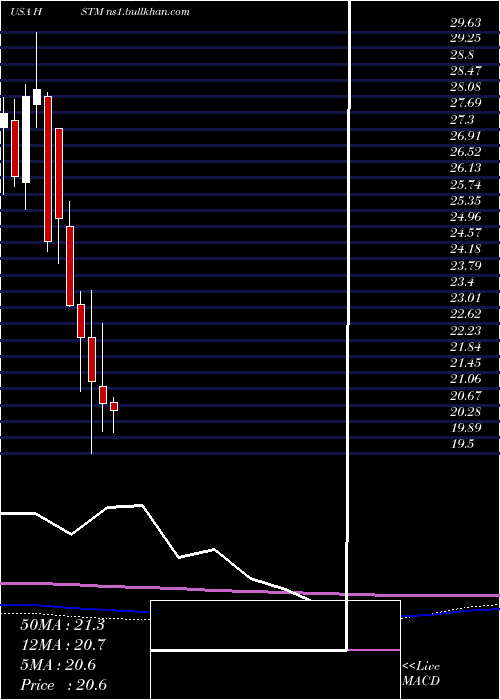The image size is (500, 700).
Task: Click the 26.13 price axis label
Action: tap(465, 168)
